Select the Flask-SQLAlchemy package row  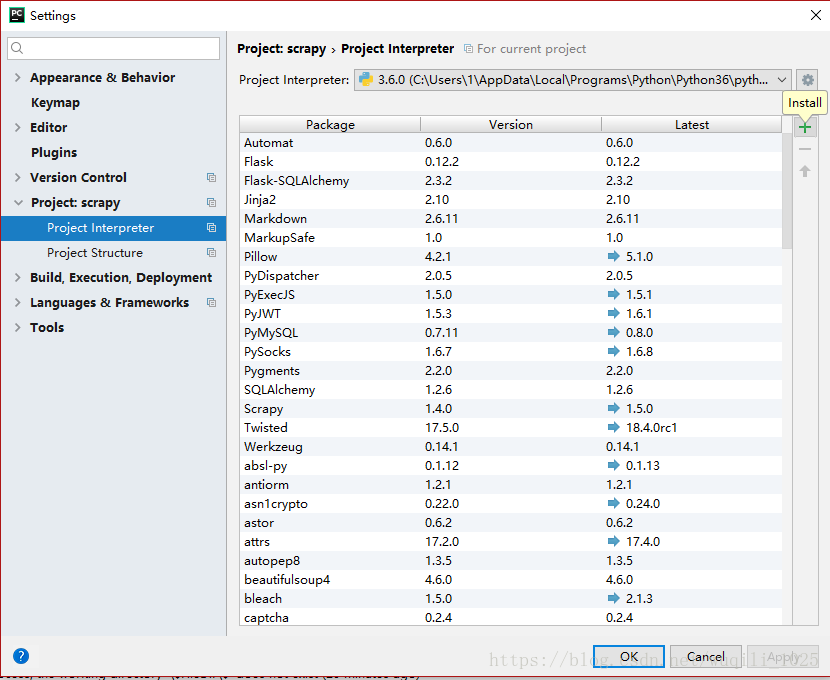511,181
